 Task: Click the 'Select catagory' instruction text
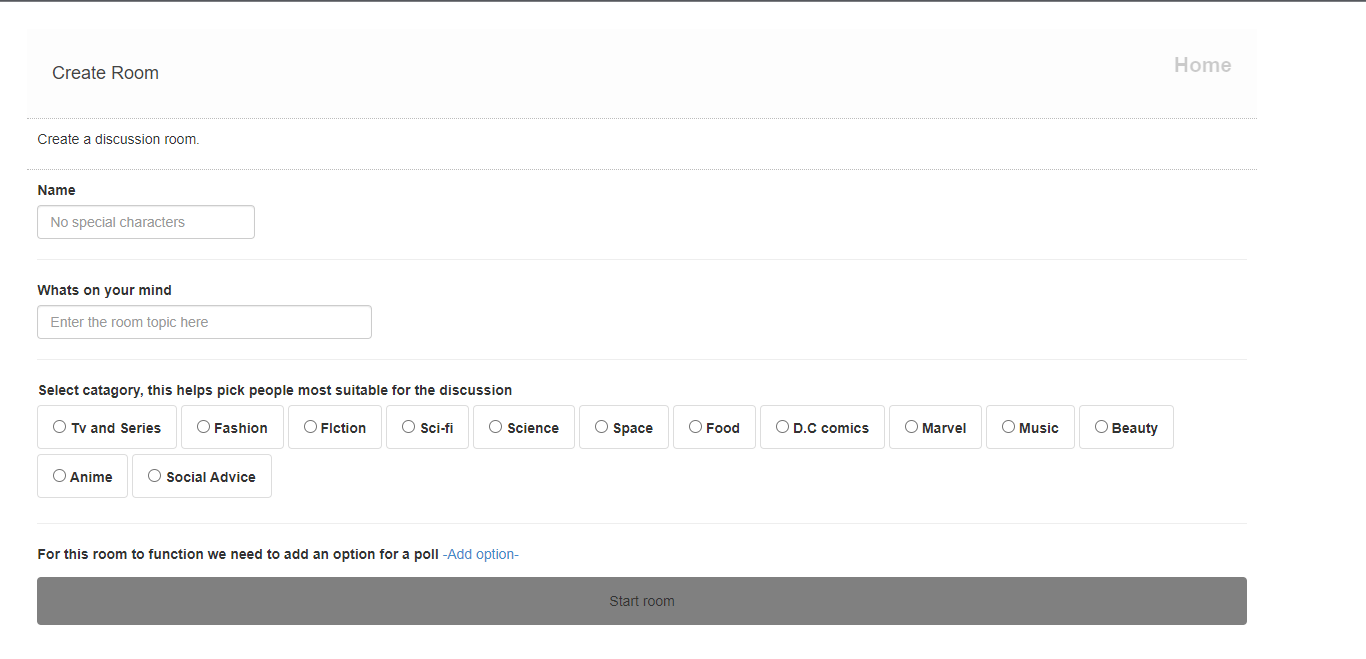[275, 390]
